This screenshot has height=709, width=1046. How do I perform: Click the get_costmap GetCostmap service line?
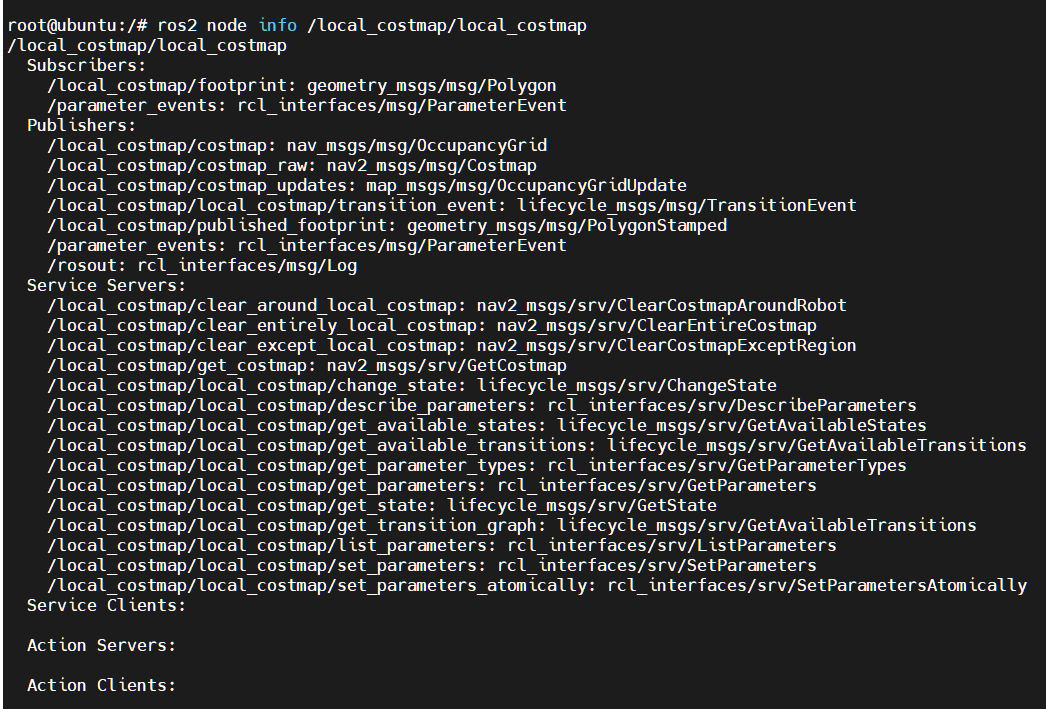pos(307,366)
